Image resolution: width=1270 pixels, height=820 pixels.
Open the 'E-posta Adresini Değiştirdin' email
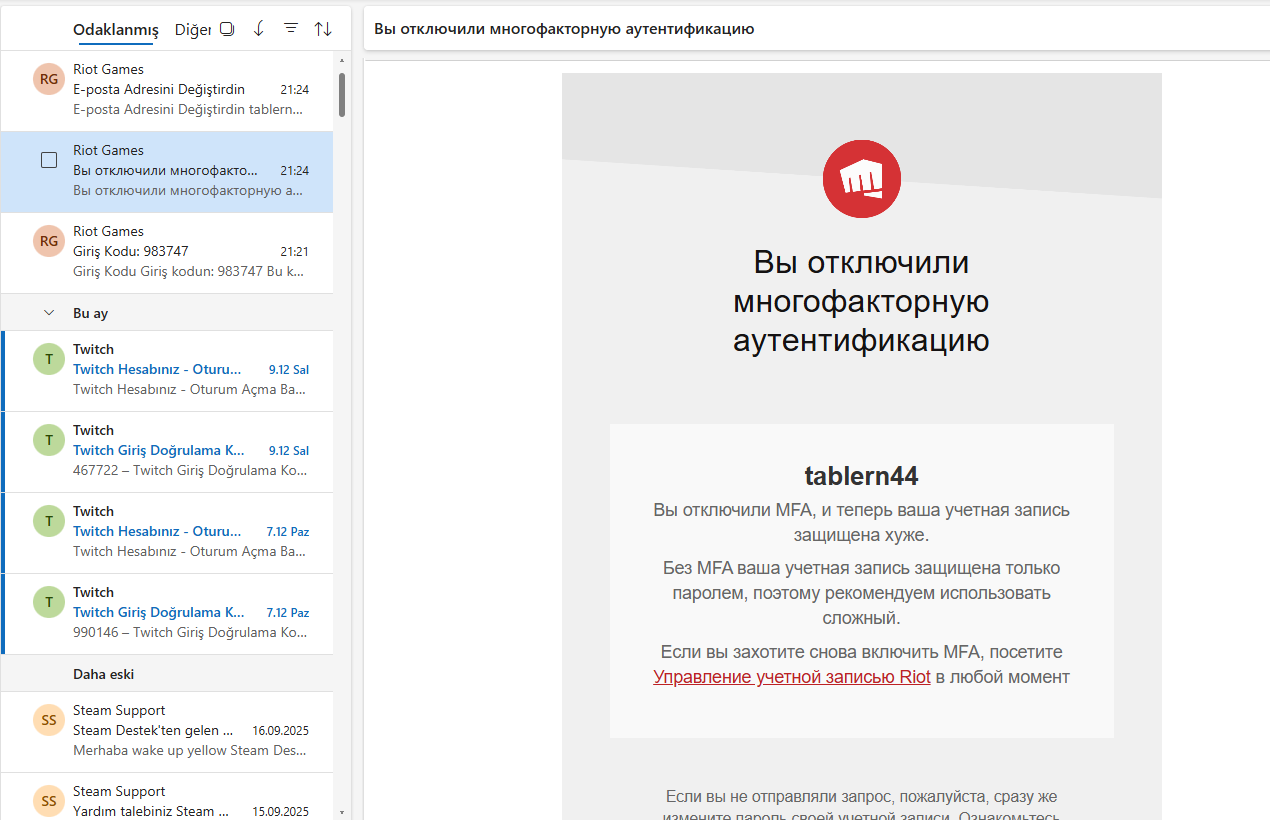(167, 90)
